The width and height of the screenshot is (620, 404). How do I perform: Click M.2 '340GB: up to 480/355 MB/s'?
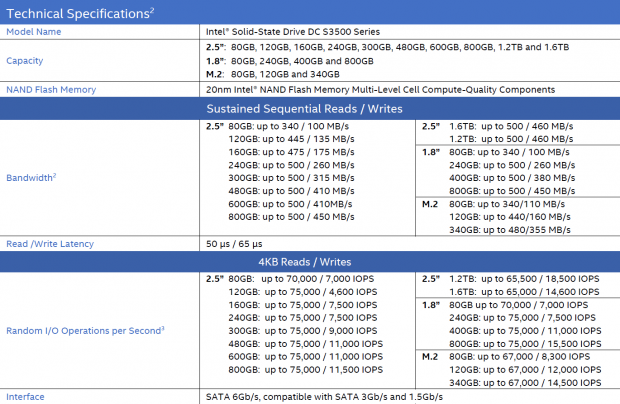(510, 230)
